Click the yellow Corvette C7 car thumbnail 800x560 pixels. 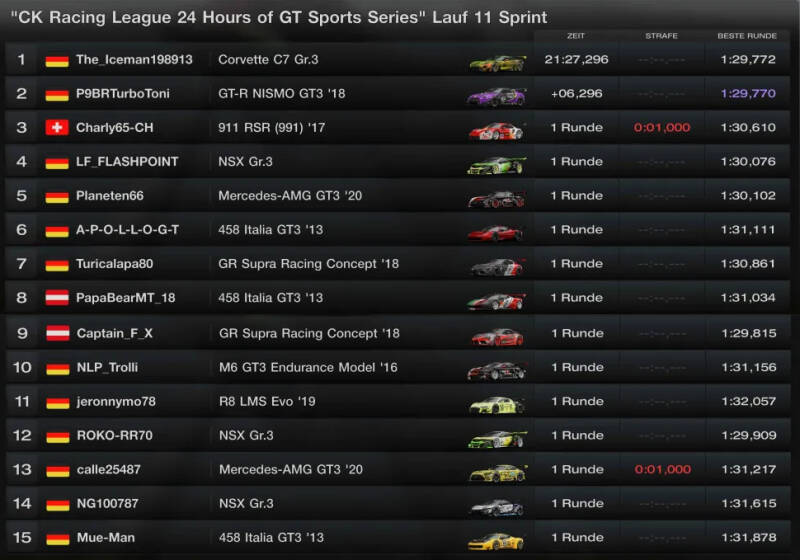[497, 62]
